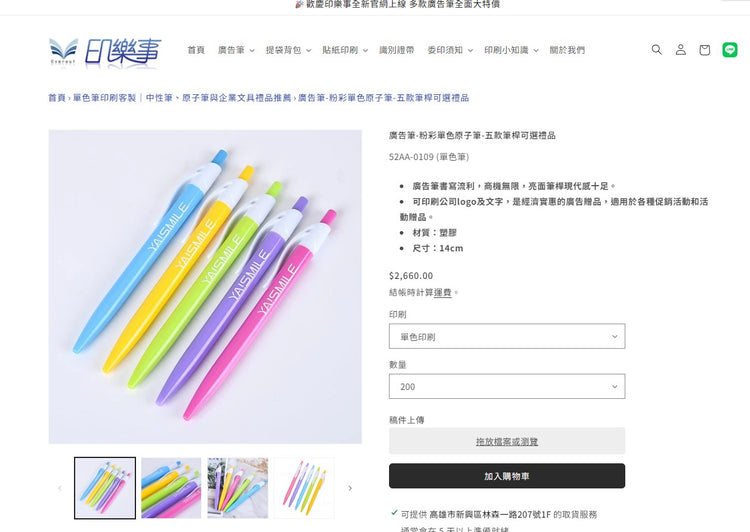Click the 印樂事 site logo
Viewport: 750px width, 532px height.
(x=105, y=51)
